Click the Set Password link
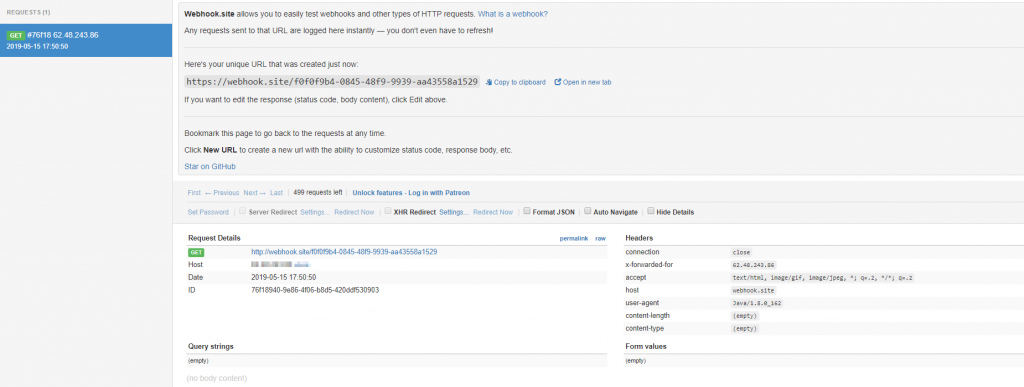 point(208,212)
